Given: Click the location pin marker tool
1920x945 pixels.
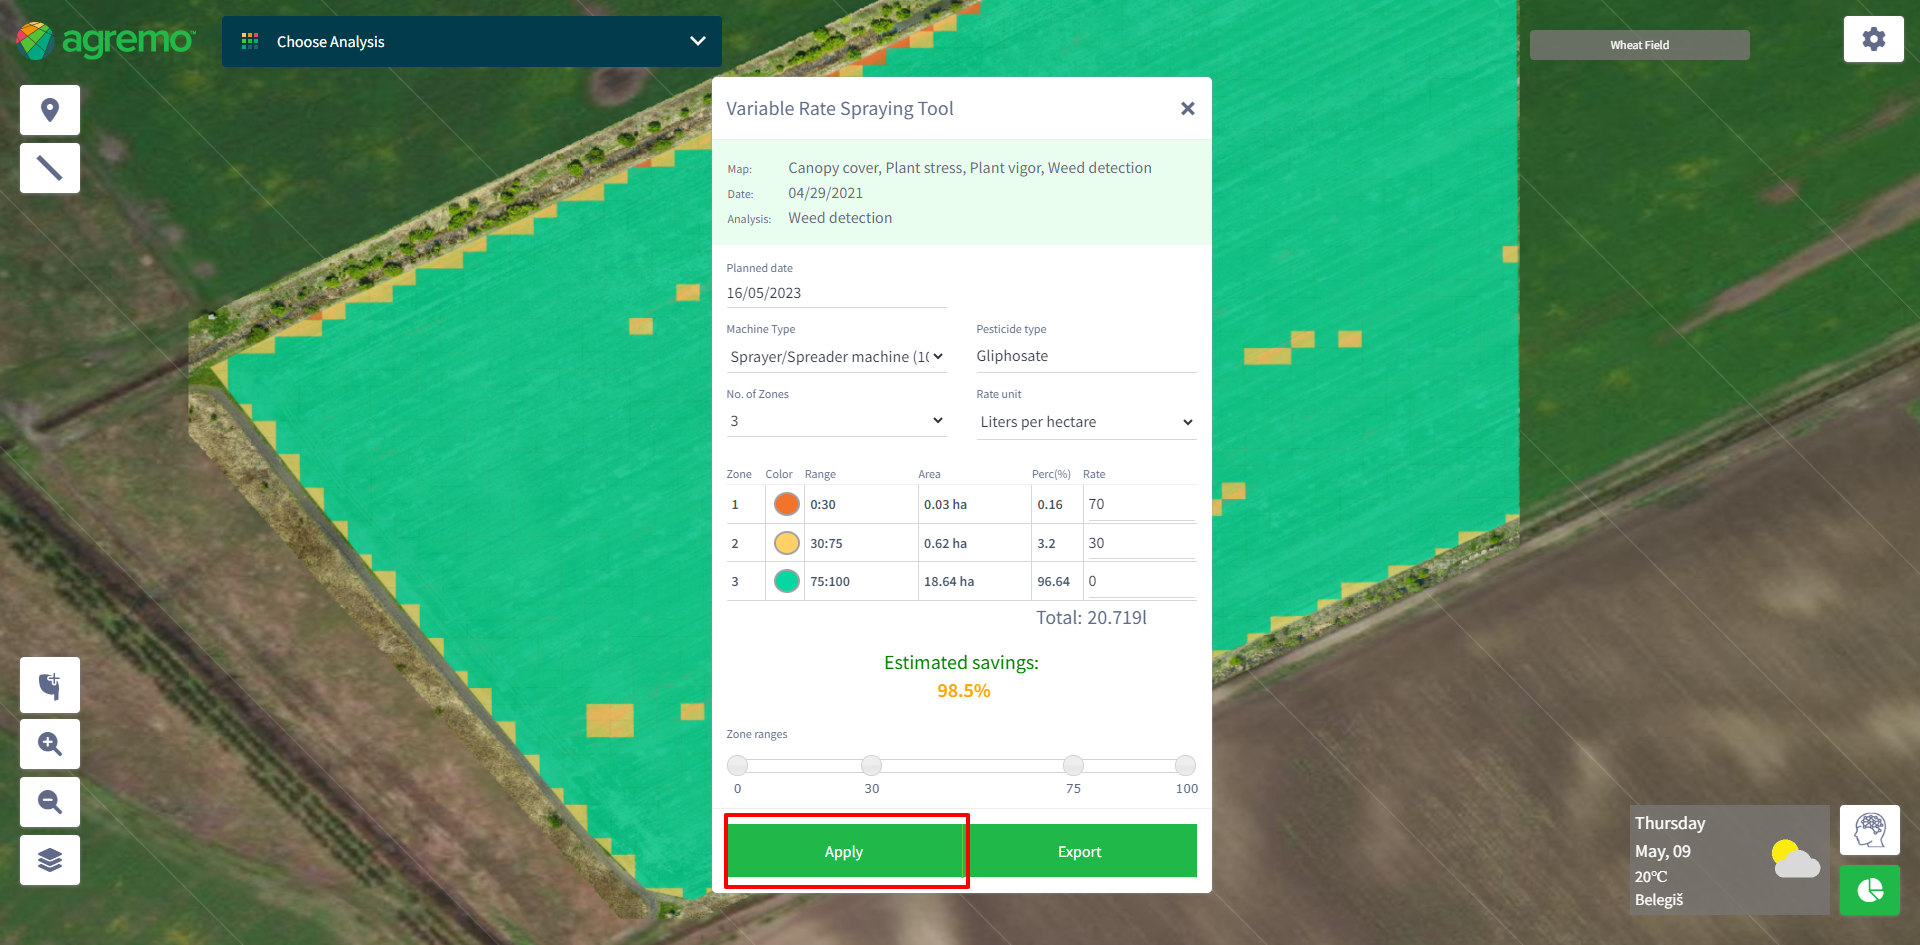Looking at the screenshot, I should (50, 110).
